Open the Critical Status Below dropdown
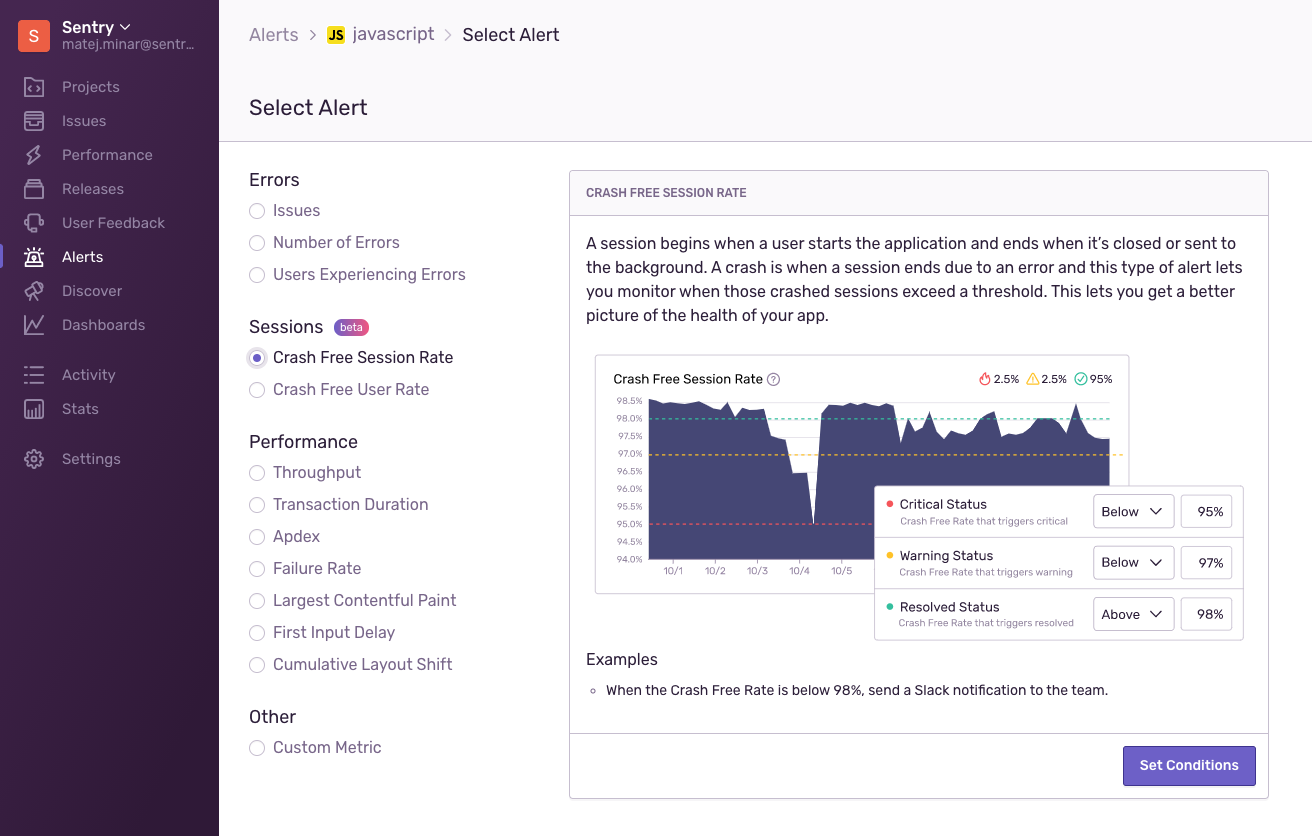This screenshot has width=1312, height=836. (1133, 512)
